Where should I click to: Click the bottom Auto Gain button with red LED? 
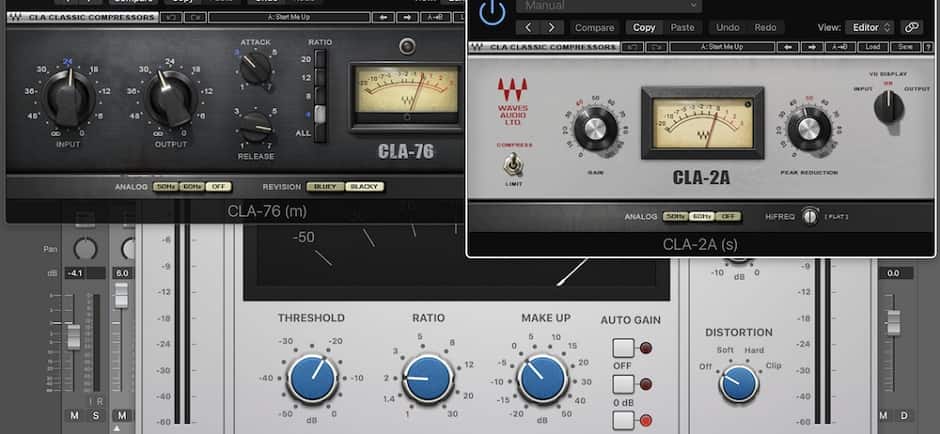(623, 420)
